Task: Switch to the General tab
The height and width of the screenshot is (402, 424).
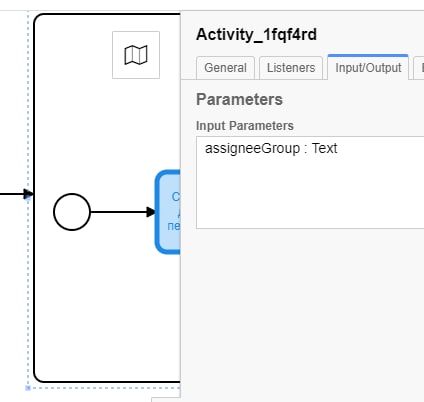Action: pos(225,68)
